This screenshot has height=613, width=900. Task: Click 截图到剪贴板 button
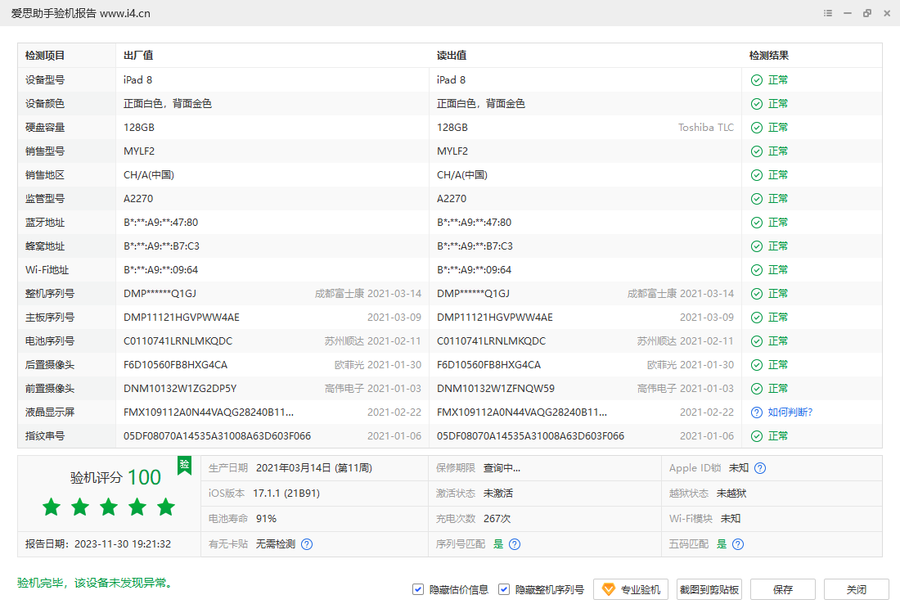pyautogui.click(x=709, y=590)
